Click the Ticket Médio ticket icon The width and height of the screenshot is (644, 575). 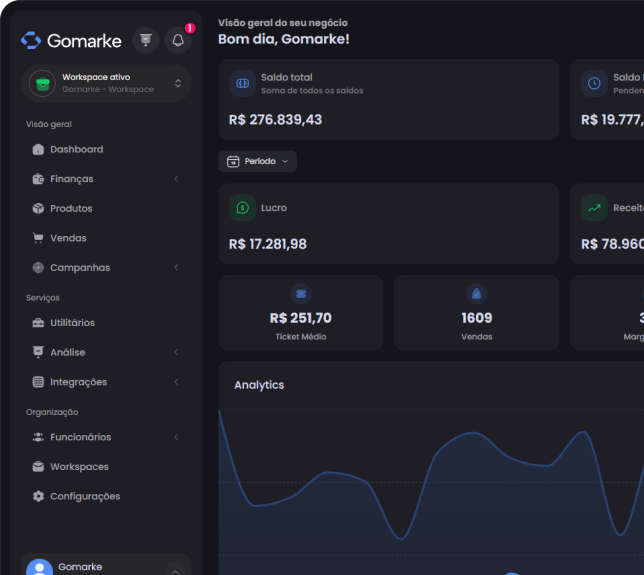click(301, 293)
